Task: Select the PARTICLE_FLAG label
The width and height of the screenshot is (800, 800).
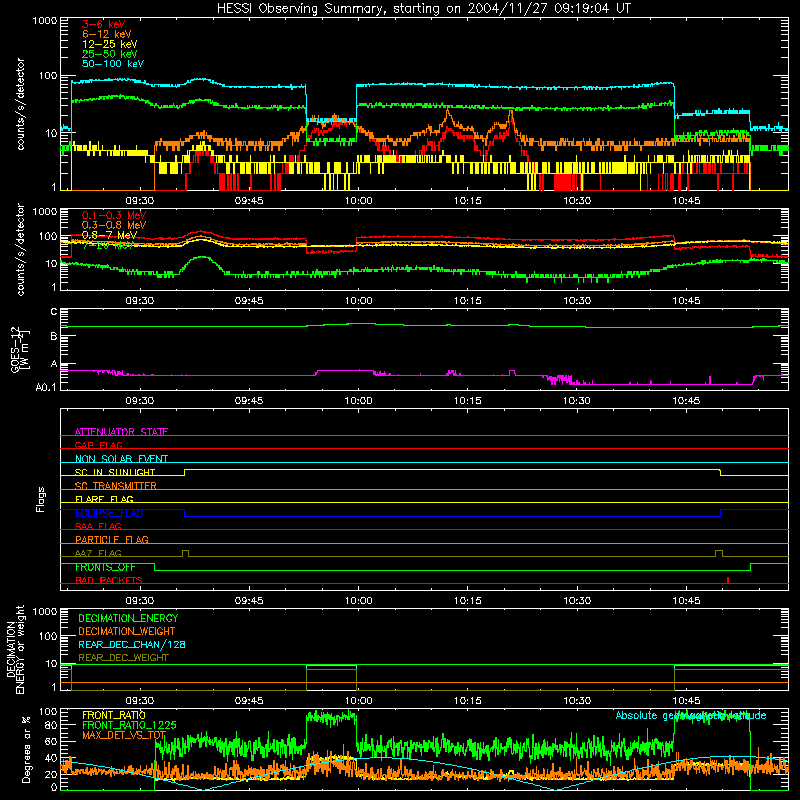Action: coord(112,539)
